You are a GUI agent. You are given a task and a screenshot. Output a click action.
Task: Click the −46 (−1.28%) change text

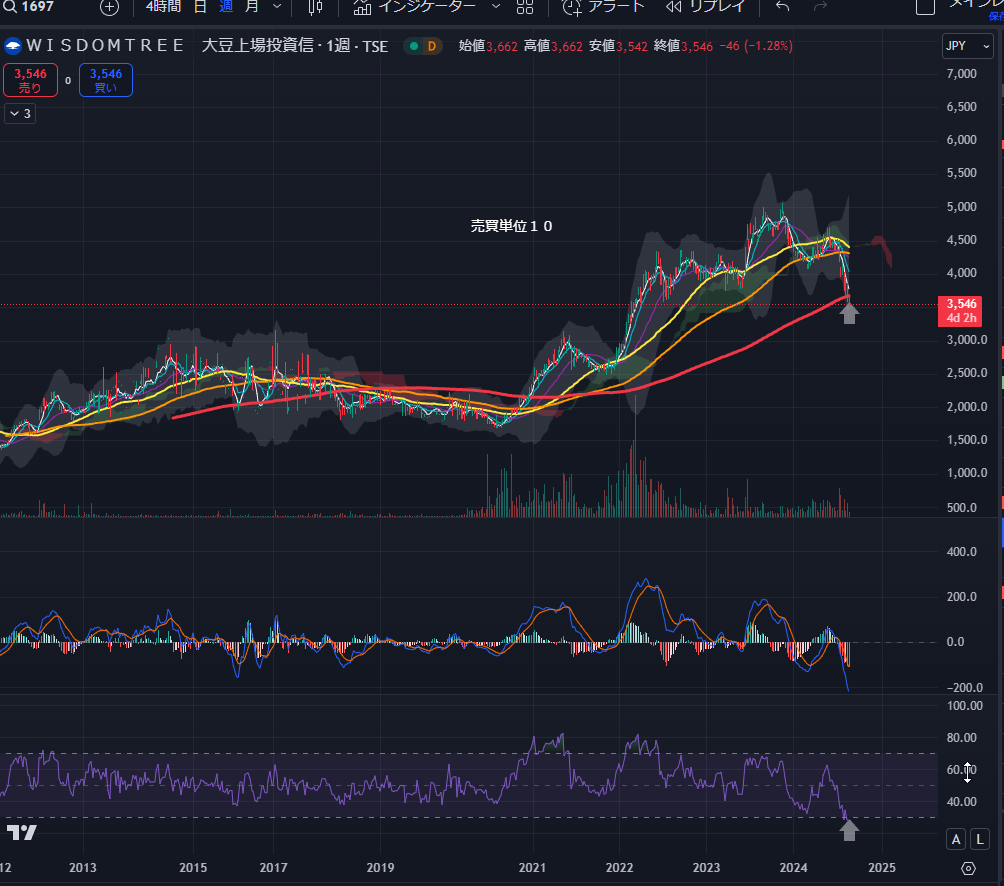(756, 46)
